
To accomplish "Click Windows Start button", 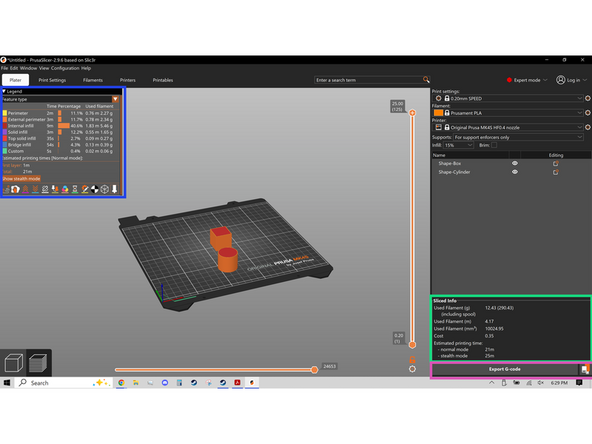I will coord(6,383).
